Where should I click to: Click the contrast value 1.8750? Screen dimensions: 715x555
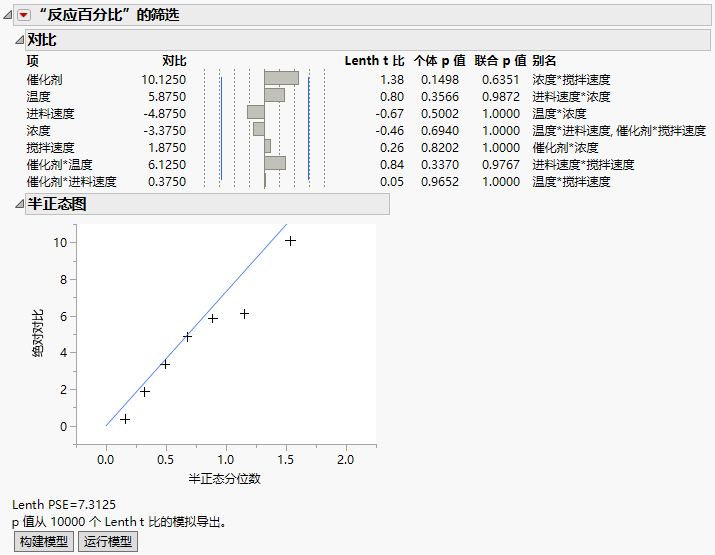pyautogui.click(x=167, y=148)
